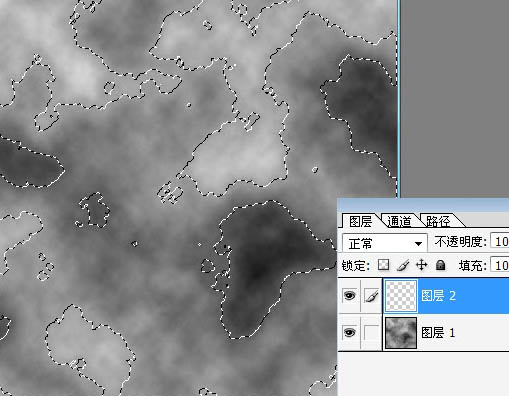This screenshot has width=509, height=396.
Task: Switch to the 通道 tab
Action: click(x=399, y=221)
